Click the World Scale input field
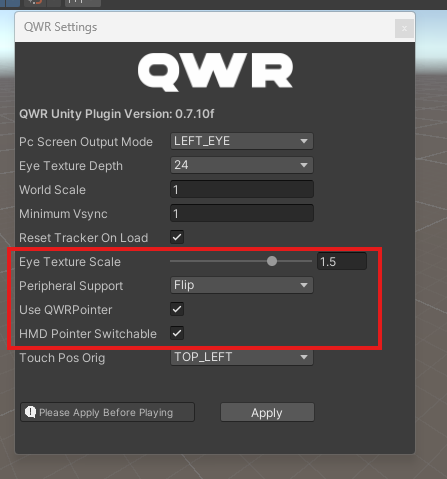Screen dimensions: 447x479 (242, 189)
